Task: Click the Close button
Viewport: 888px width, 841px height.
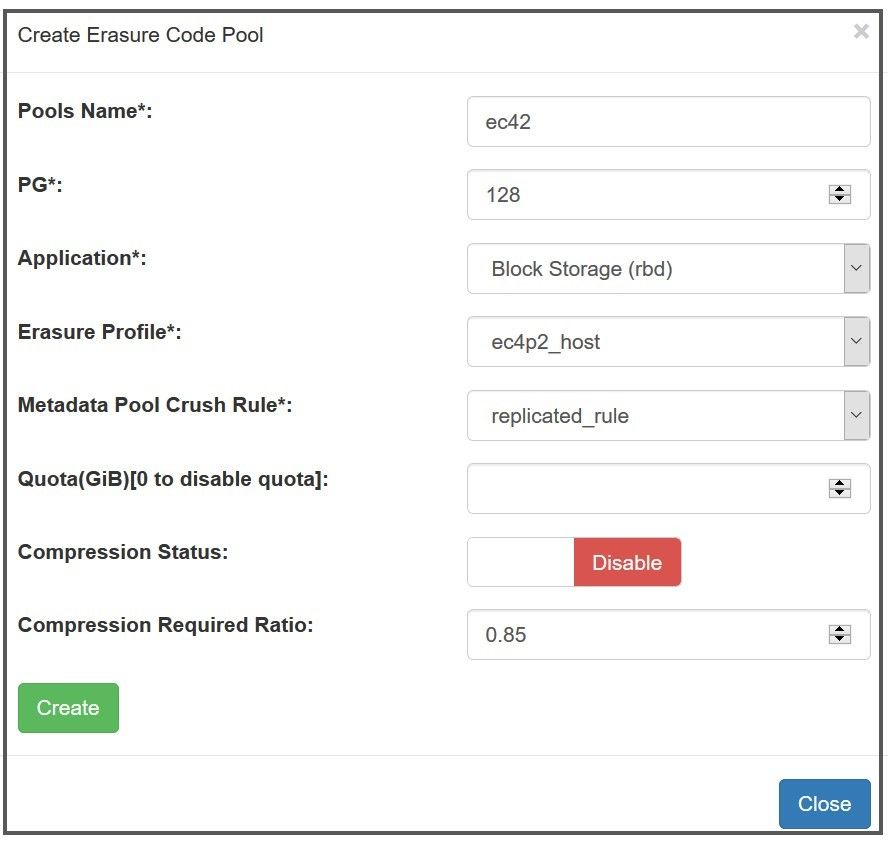Action: pyautogui.click(x=824, y=804)
